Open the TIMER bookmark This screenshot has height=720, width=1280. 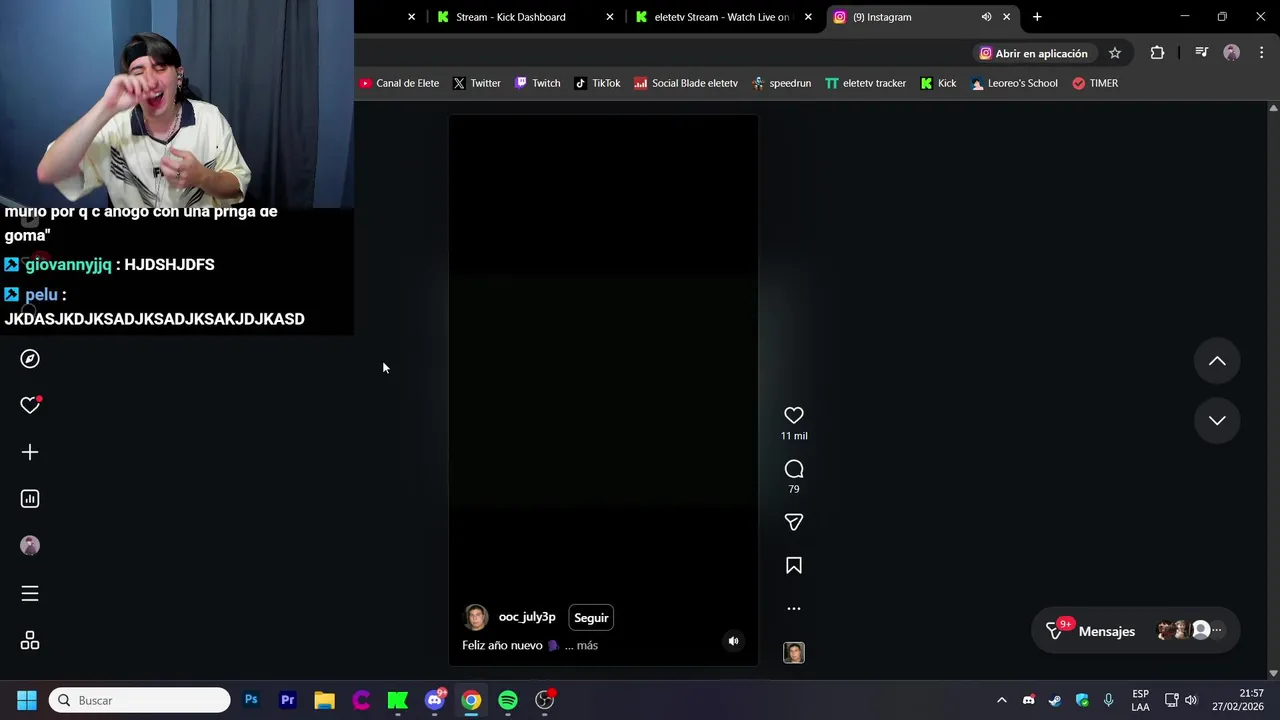[1095, 83]
